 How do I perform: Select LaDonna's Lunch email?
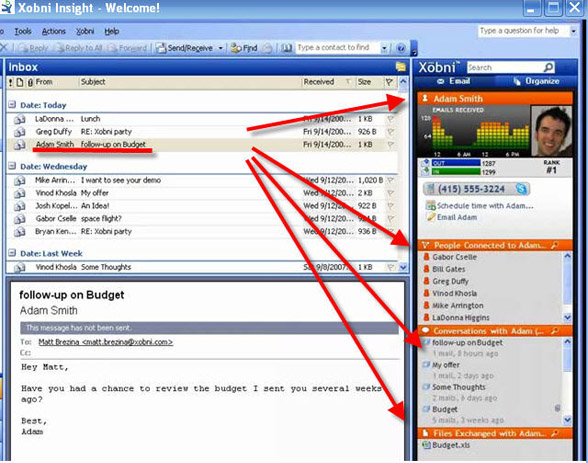pyautogui.click(x=202, y=119)
